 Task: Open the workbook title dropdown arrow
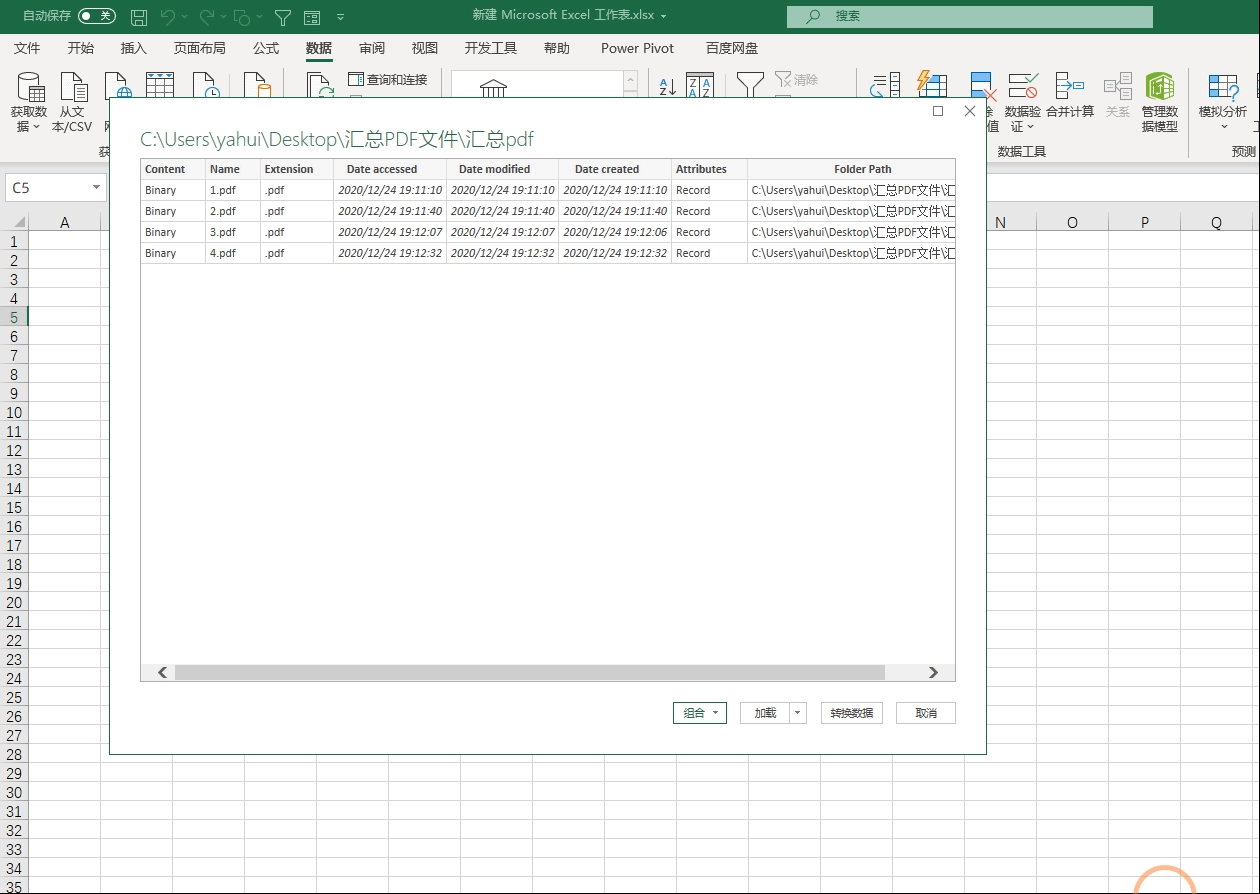click(x=663, y=16)
